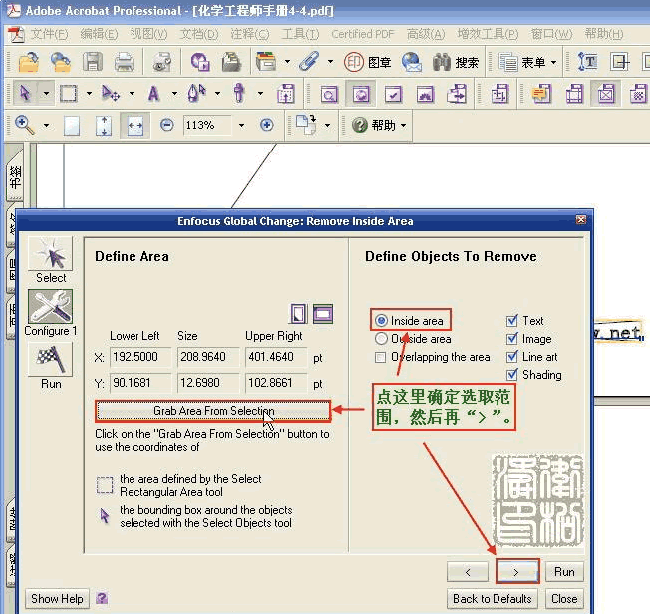Open the 文件(F) menu

coord(49,34)
